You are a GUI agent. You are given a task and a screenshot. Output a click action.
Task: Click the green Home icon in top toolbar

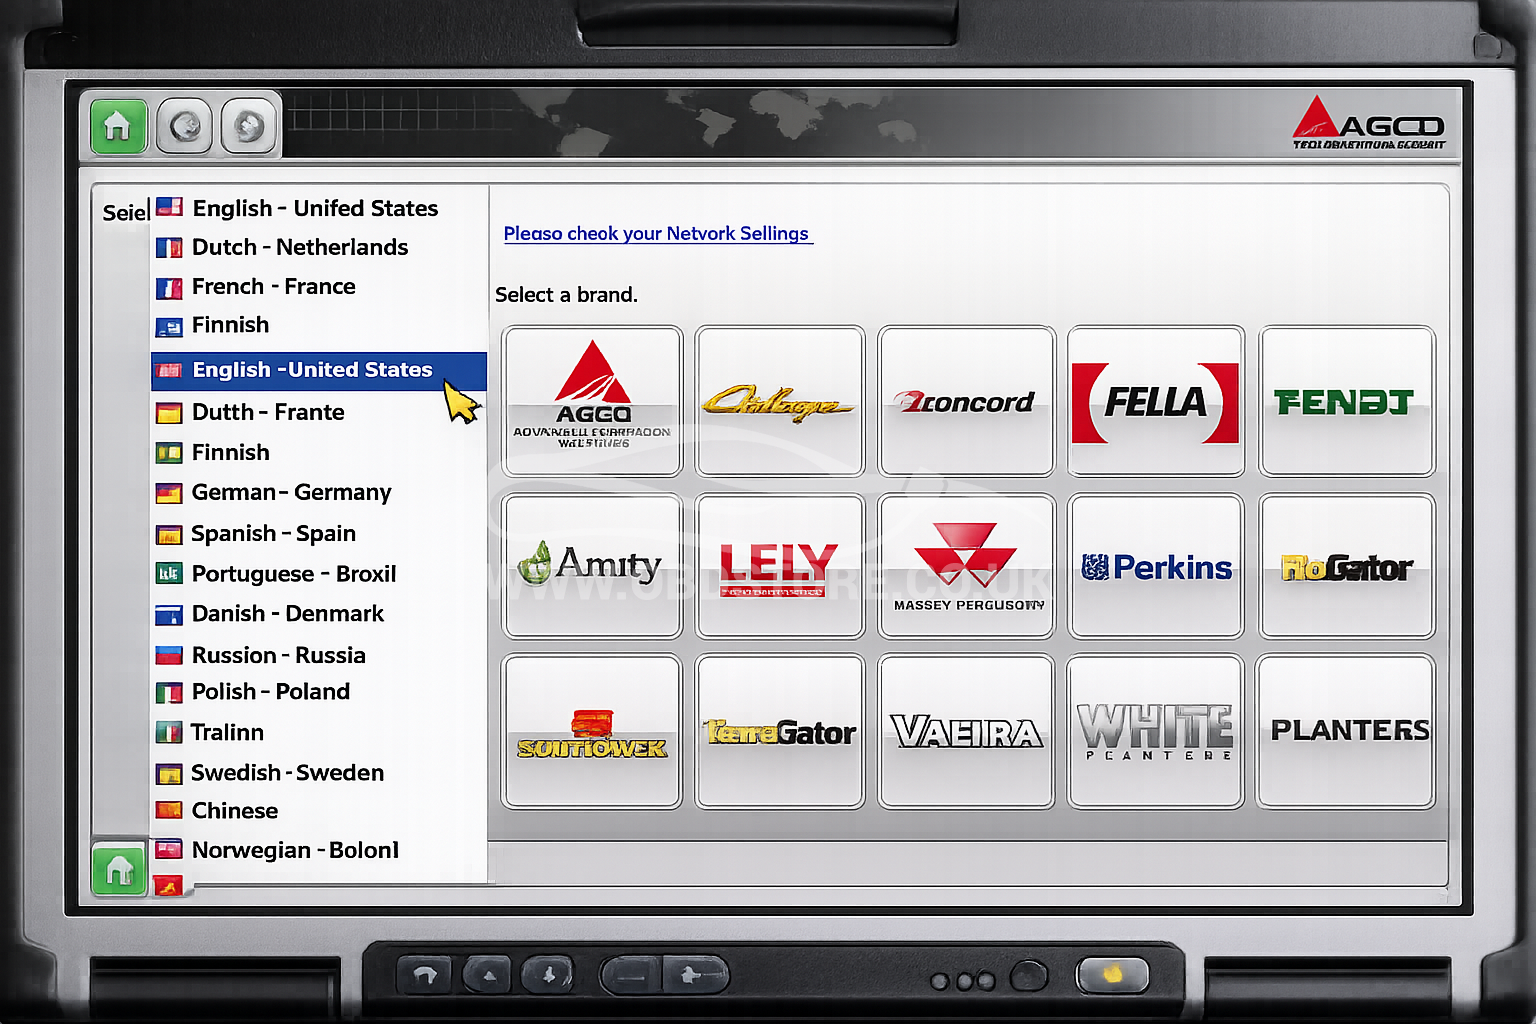(118, 126)
